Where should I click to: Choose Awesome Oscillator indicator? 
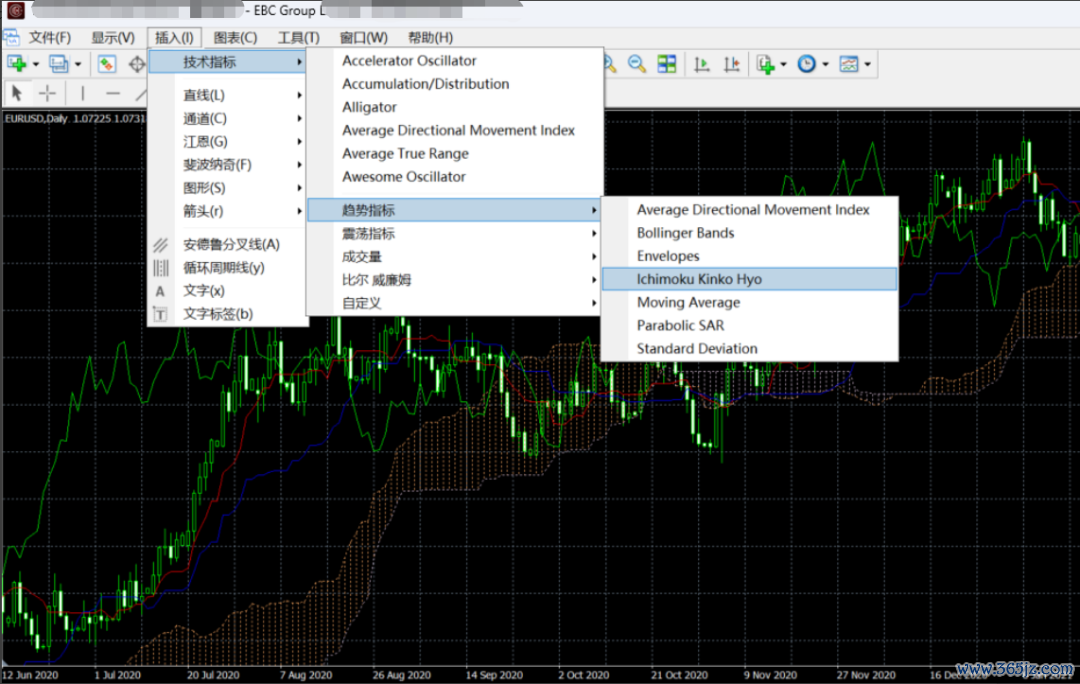[455, 176]
